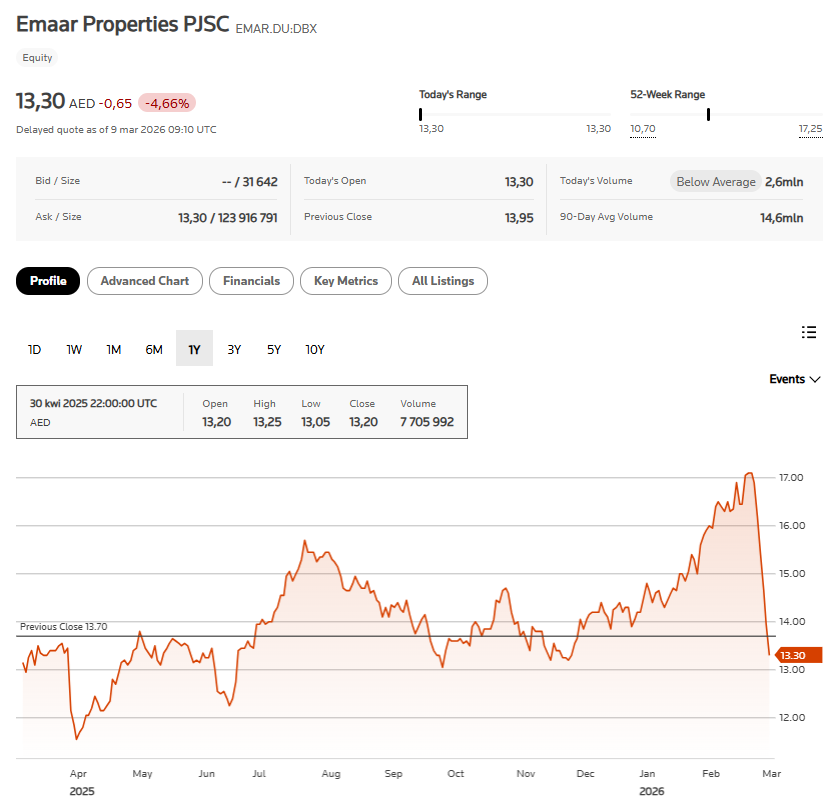Screen dimensions: 840x802
Task: Click the 52-week high value 17,25
Action: click(x=810, y=129)
